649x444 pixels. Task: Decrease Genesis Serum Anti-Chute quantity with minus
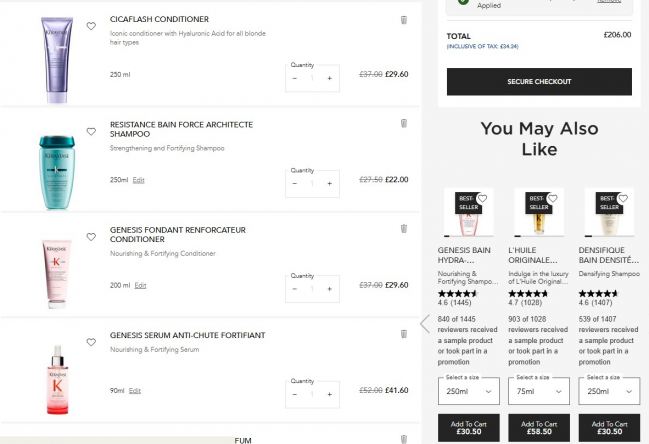click(295, 394)
